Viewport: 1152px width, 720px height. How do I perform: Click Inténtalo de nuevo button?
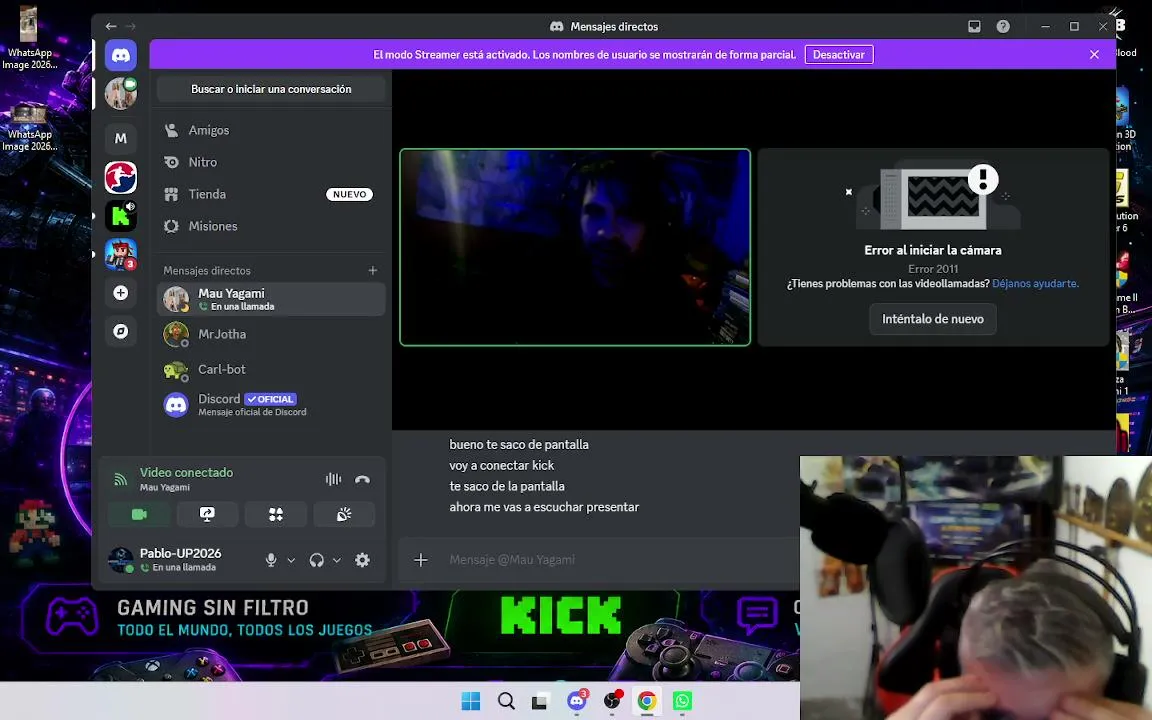(x=932, y=319)
